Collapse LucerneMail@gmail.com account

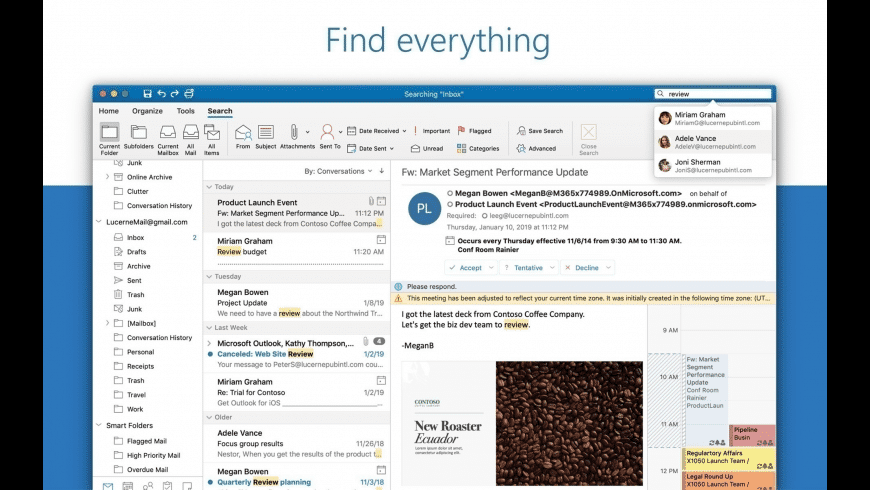pyautogui.click(x=99, y=222)
